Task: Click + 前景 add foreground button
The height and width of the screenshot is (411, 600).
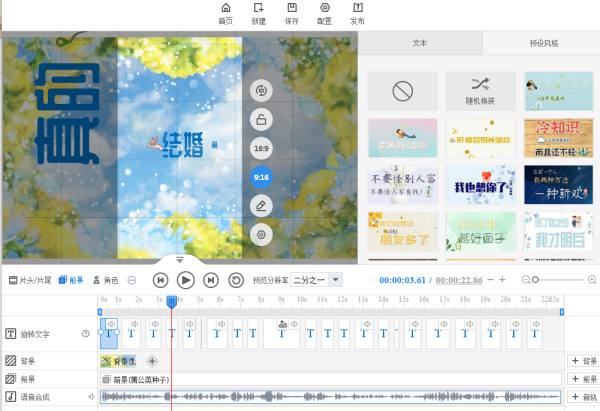Action: tap(584, 379)
